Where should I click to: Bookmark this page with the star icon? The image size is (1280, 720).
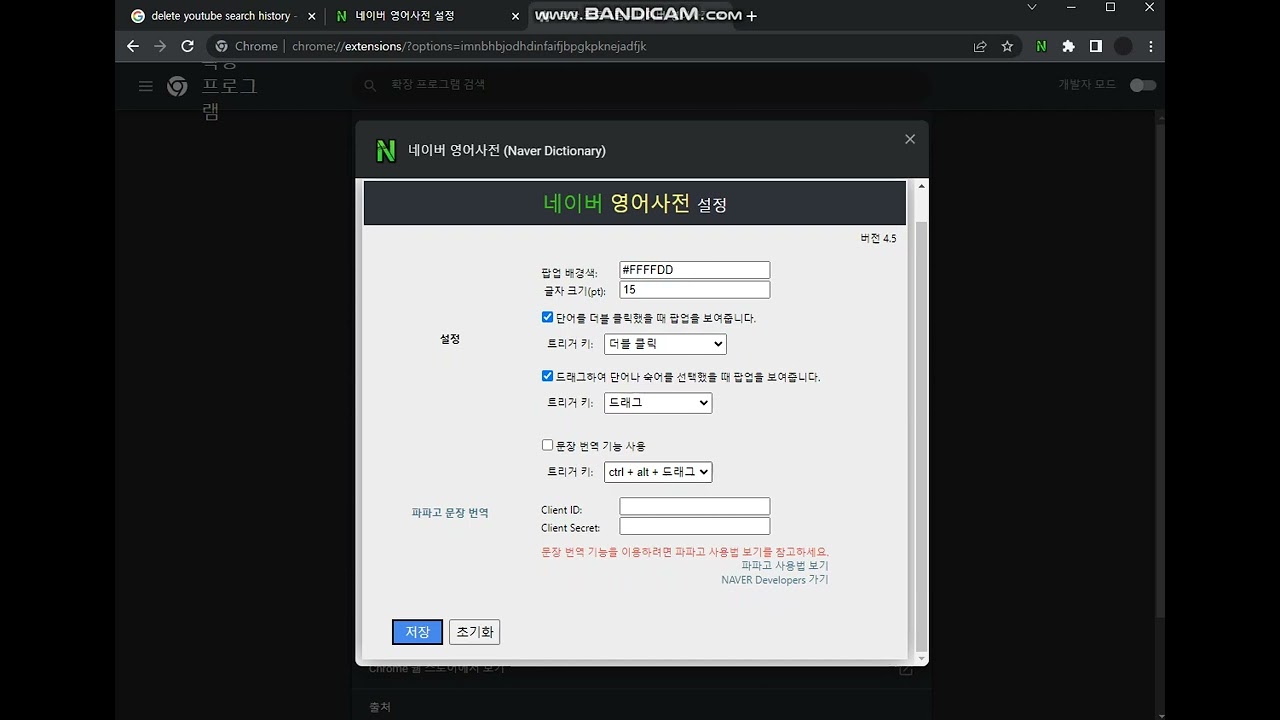1007,46
